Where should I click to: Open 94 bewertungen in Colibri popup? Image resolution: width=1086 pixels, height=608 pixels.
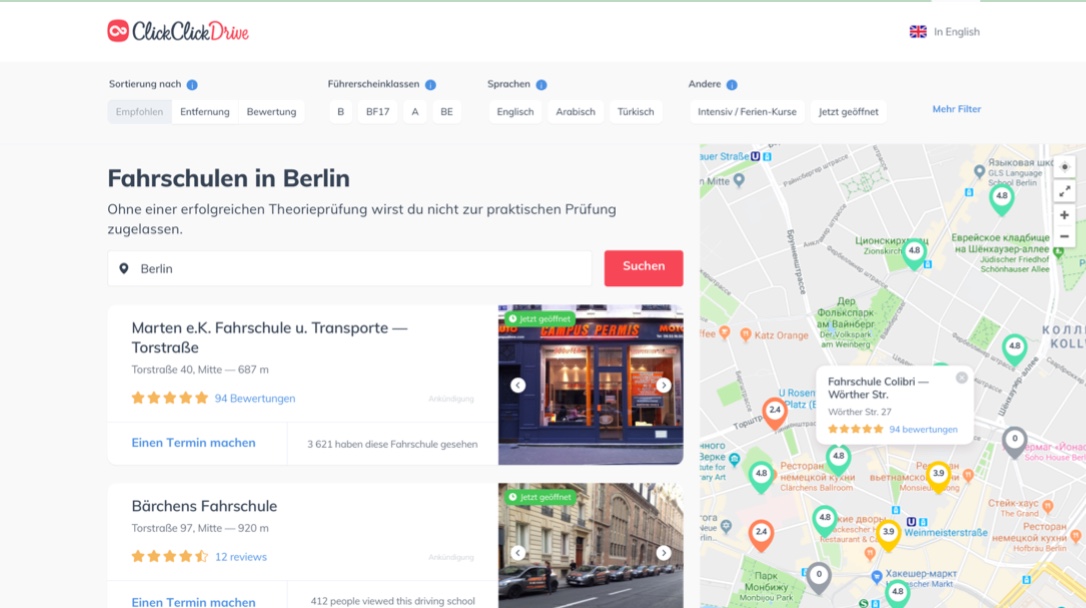[x=923, y=429]
